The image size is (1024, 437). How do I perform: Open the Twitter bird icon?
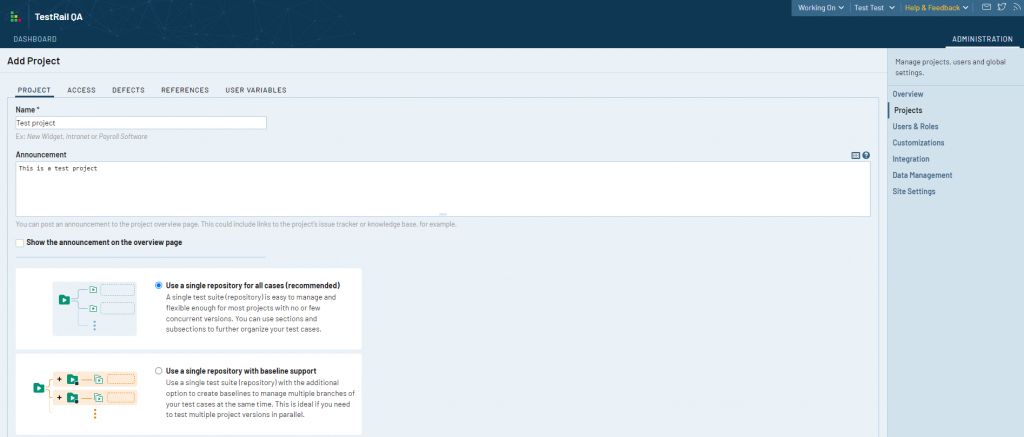pyautogui.click(x=1001, y=7)
